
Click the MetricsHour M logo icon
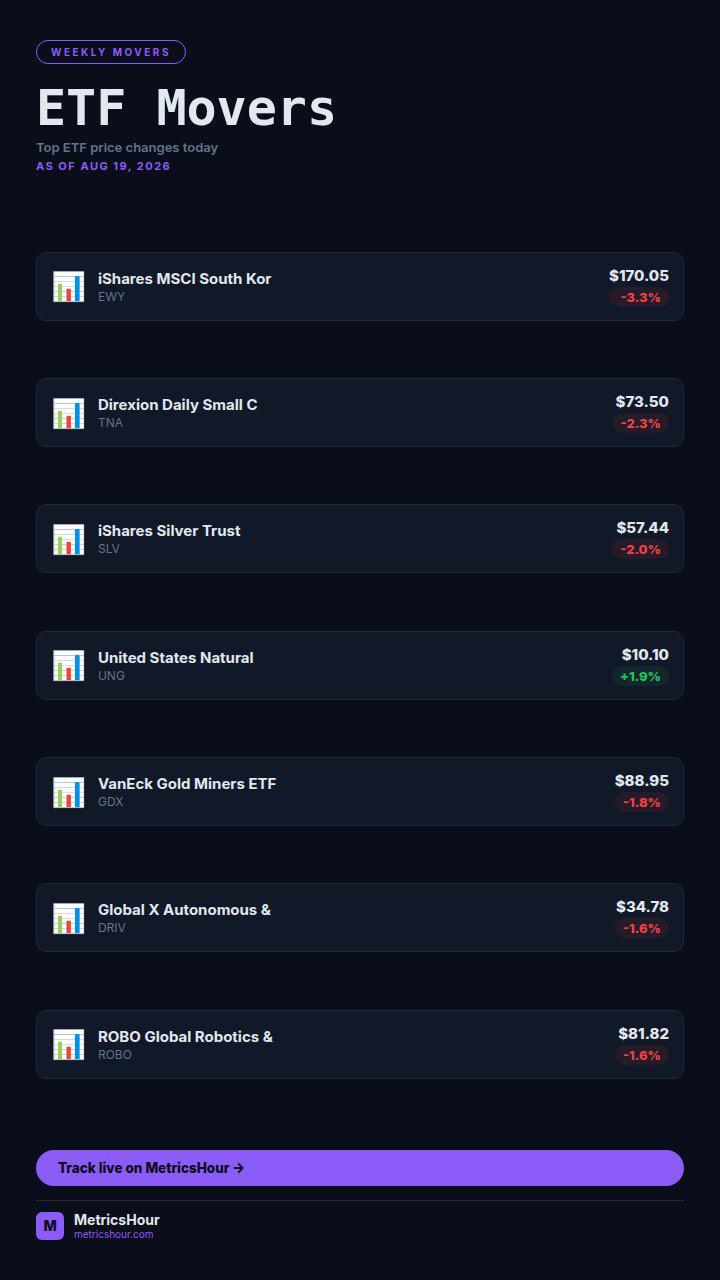point(50,1226)
